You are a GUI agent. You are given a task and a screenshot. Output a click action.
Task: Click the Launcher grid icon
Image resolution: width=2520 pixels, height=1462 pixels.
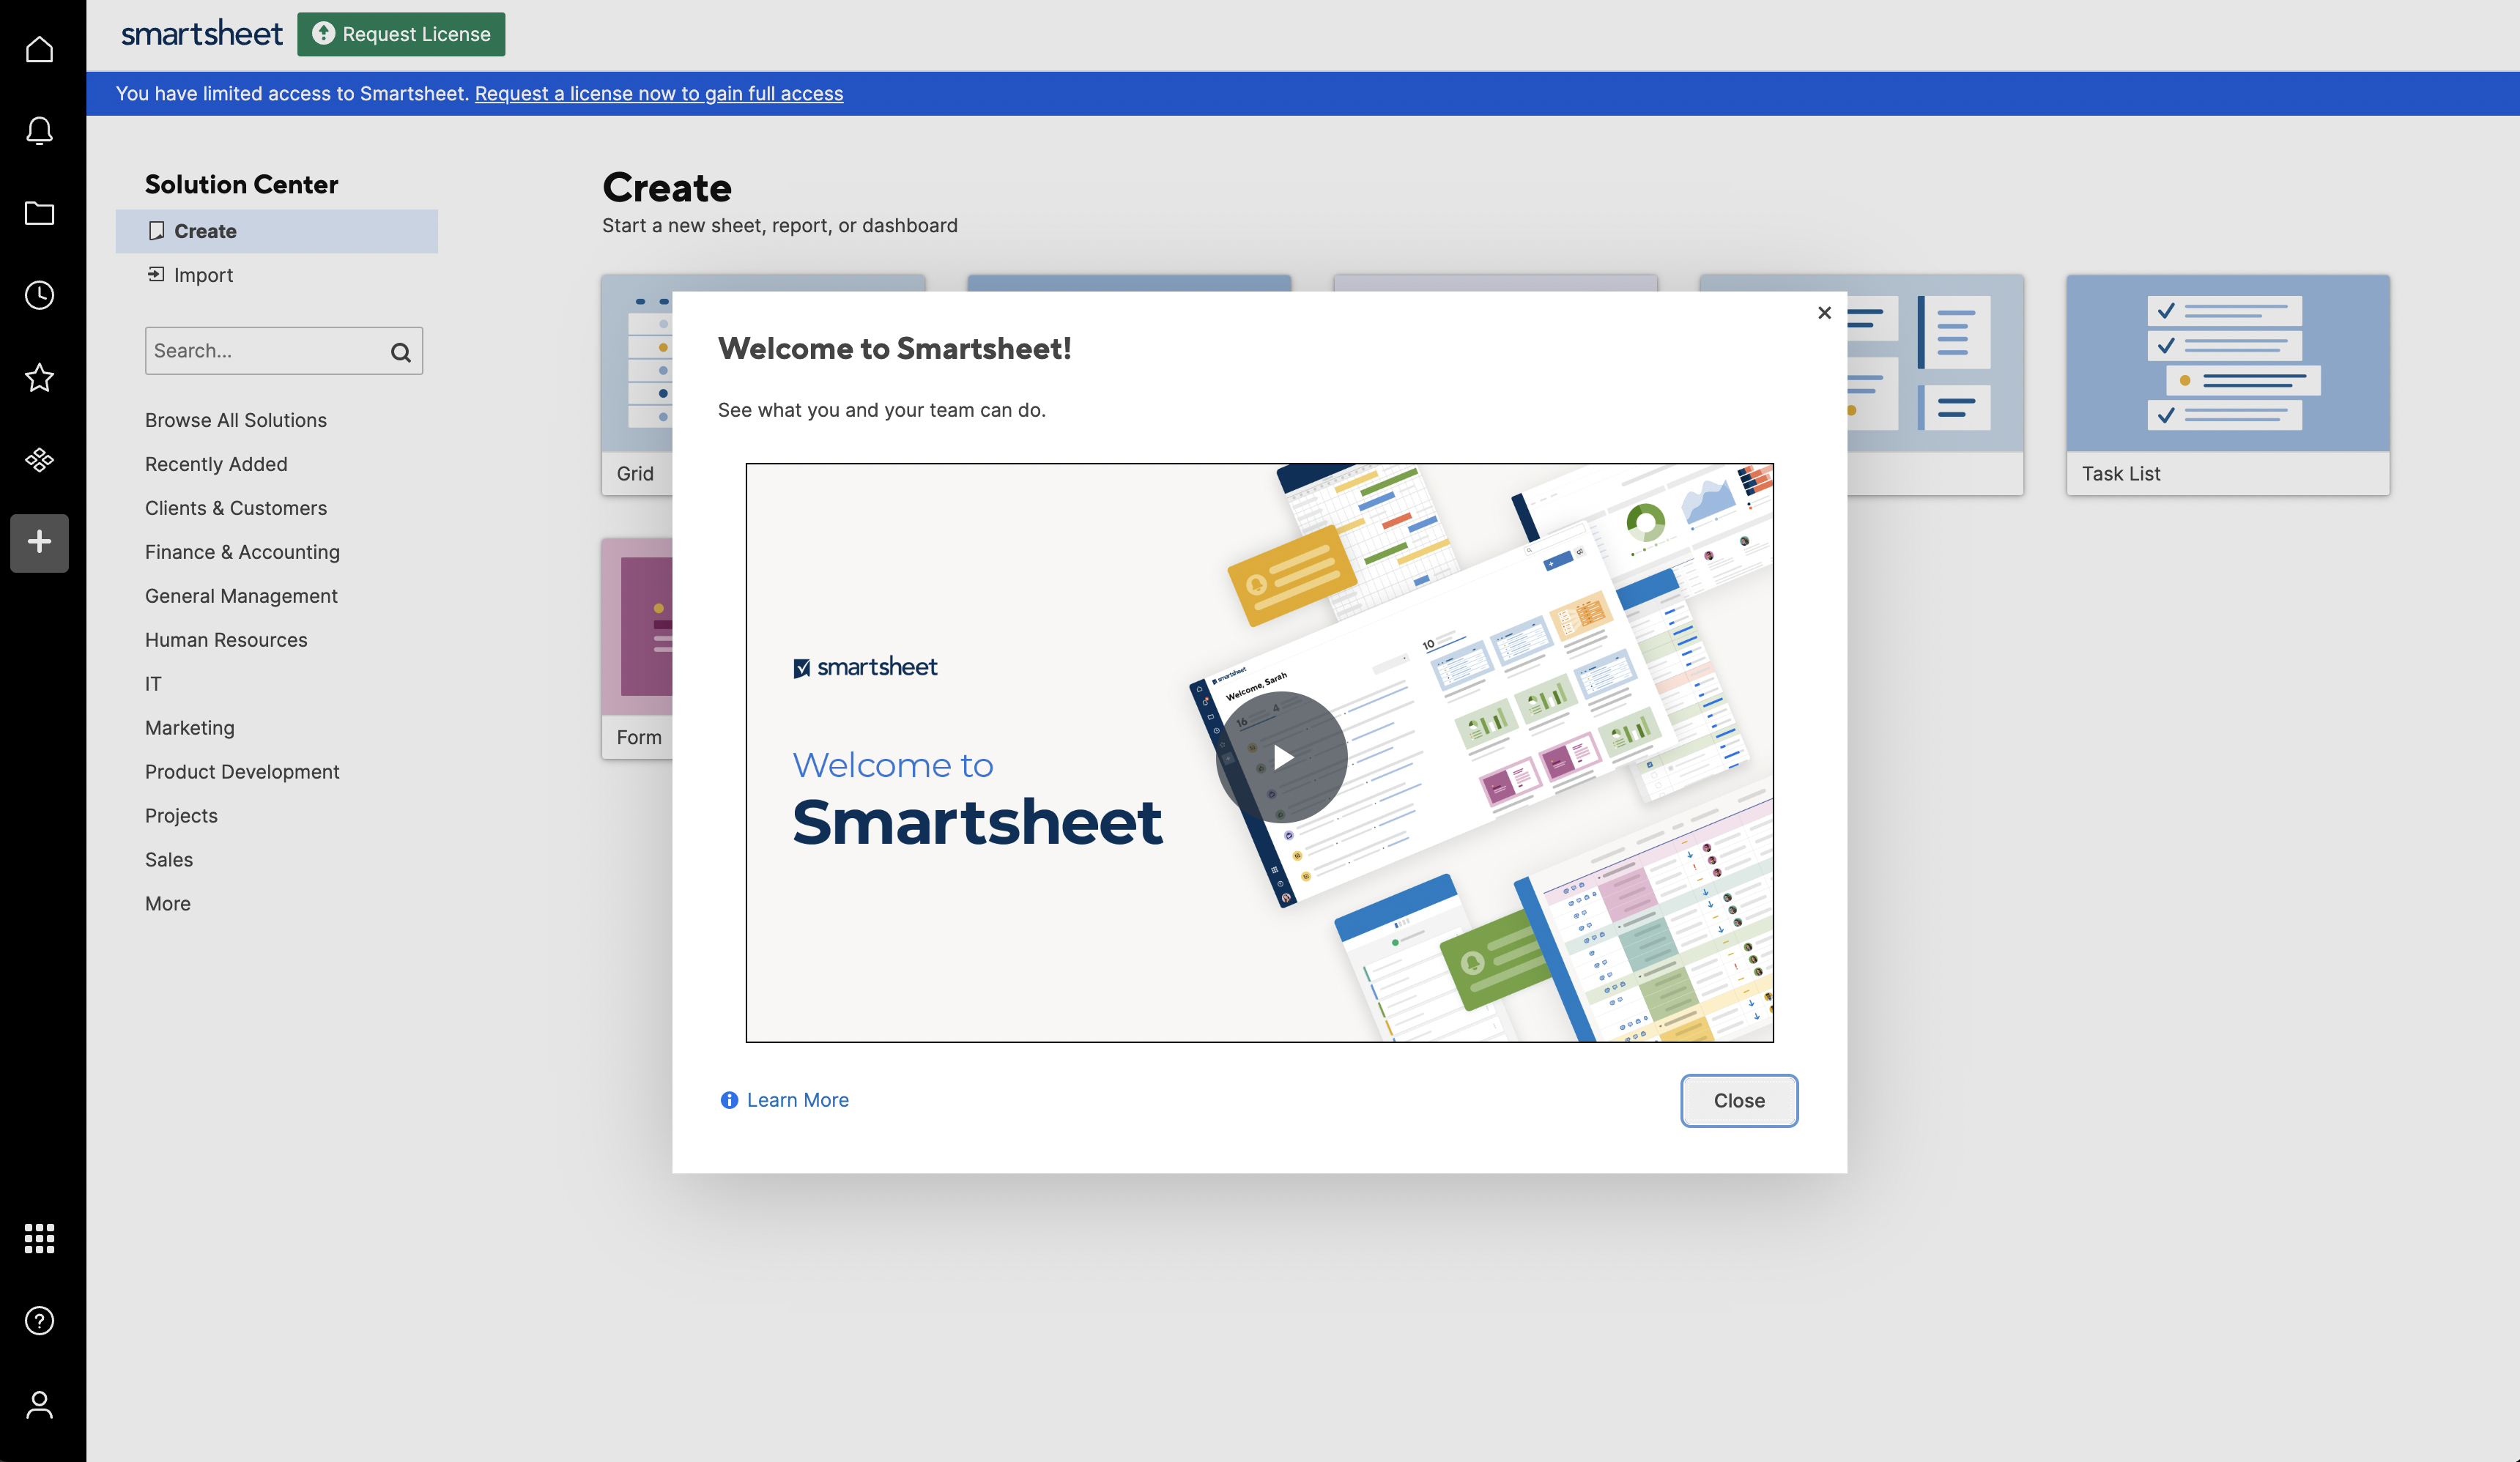click(39, 1238)
